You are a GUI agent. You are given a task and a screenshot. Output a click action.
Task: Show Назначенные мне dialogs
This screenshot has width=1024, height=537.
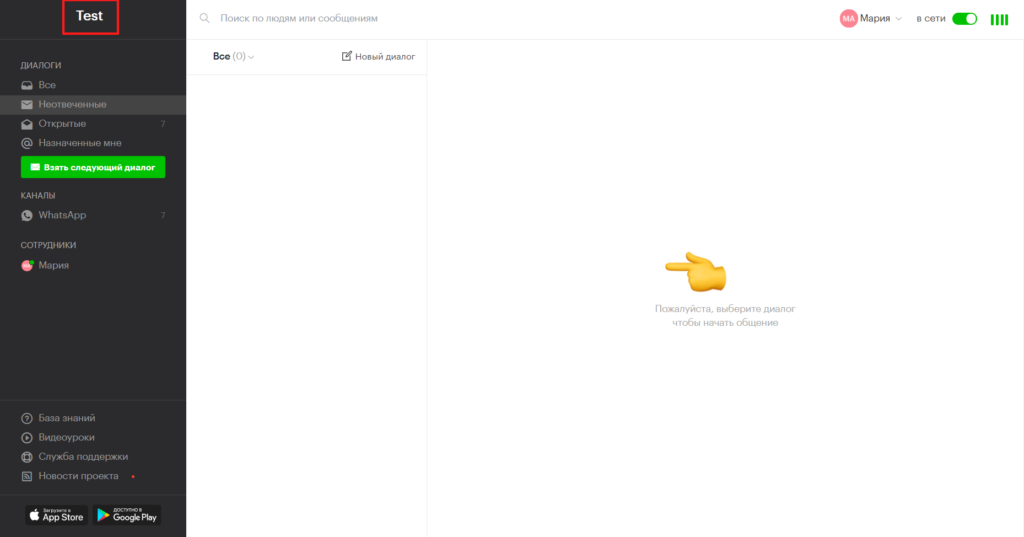coord(93,143)
